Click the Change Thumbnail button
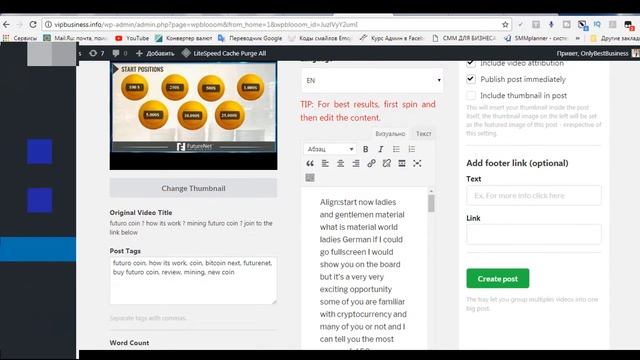Screen dimensions: 640x360 click(x=193, y=188)
